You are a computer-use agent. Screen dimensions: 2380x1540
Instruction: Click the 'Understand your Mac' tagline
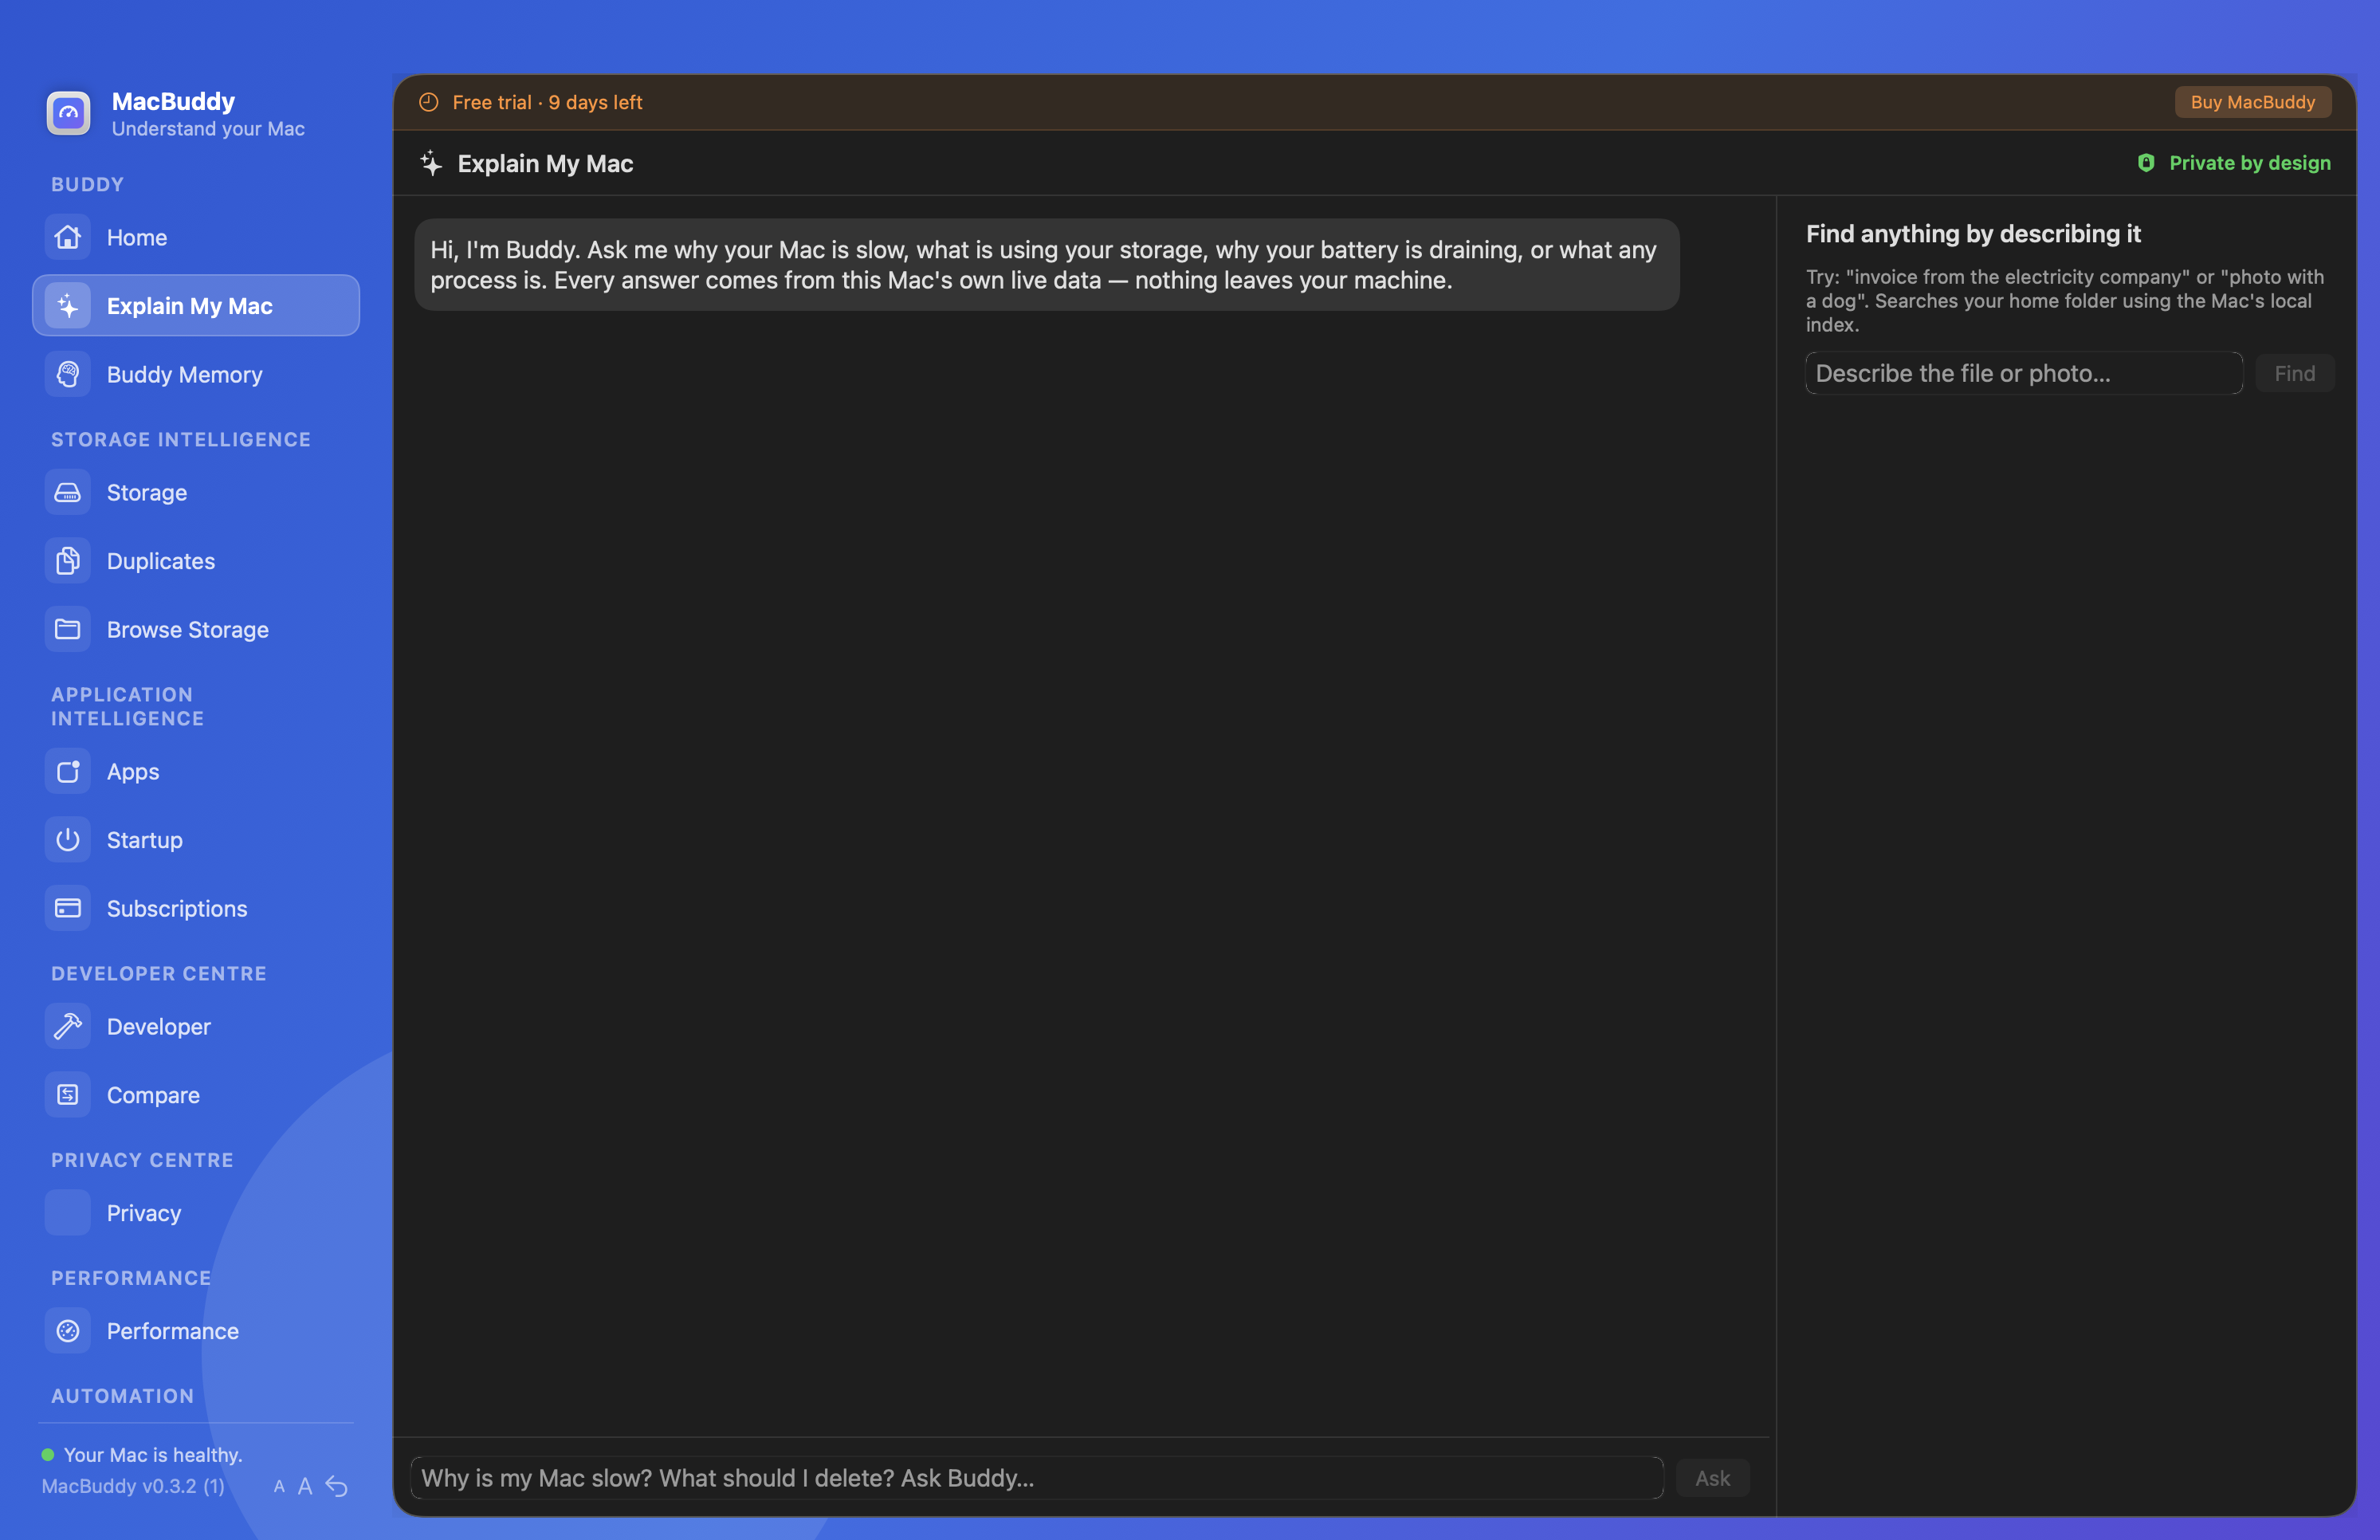point(208,129)
